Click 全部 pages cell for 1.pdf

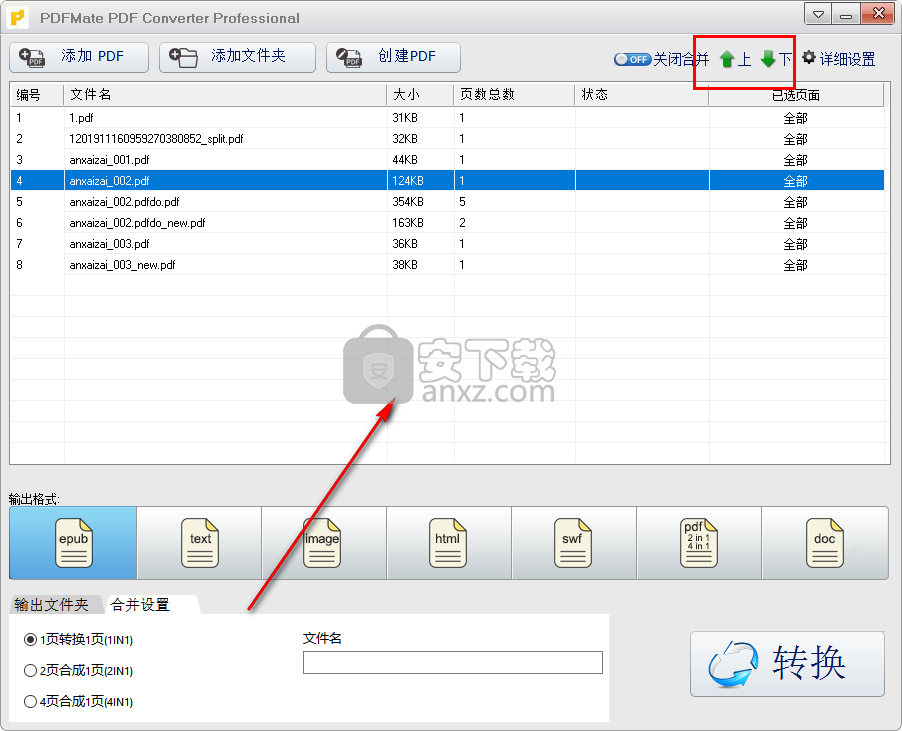pyautogui.click(x=796, y=118)
